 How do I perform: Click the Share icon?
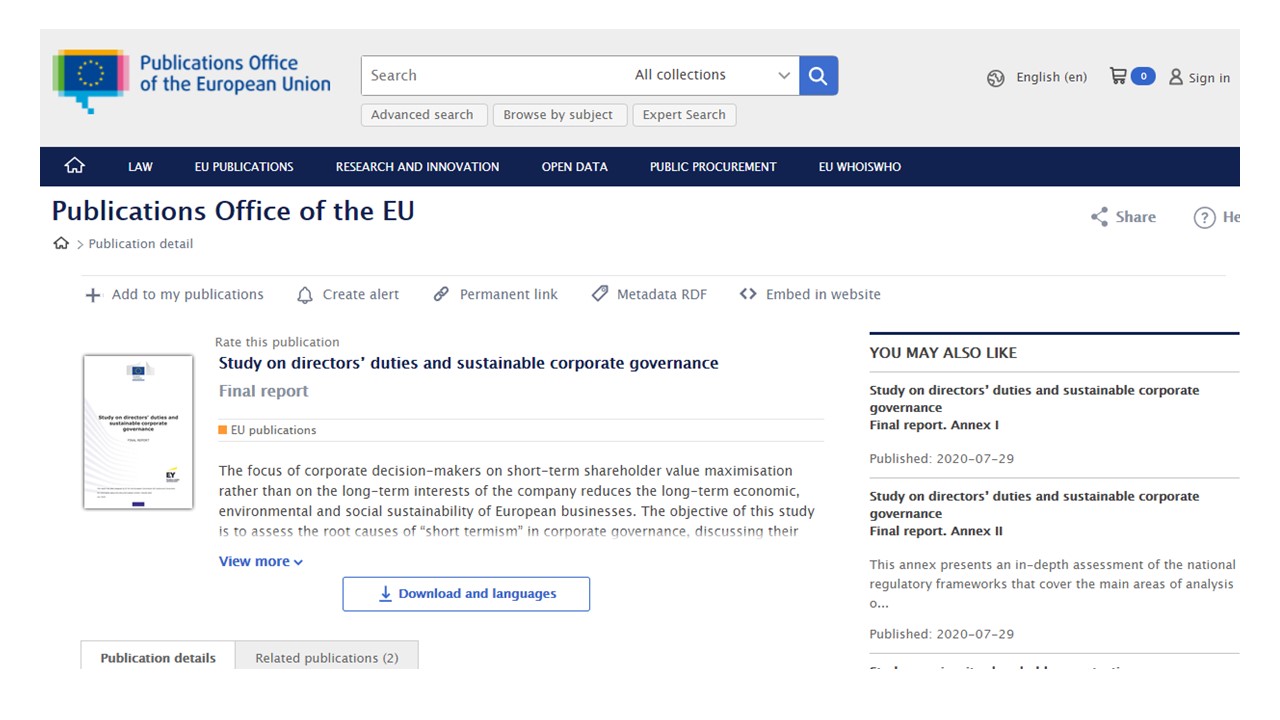click(x=1100, y=217)
